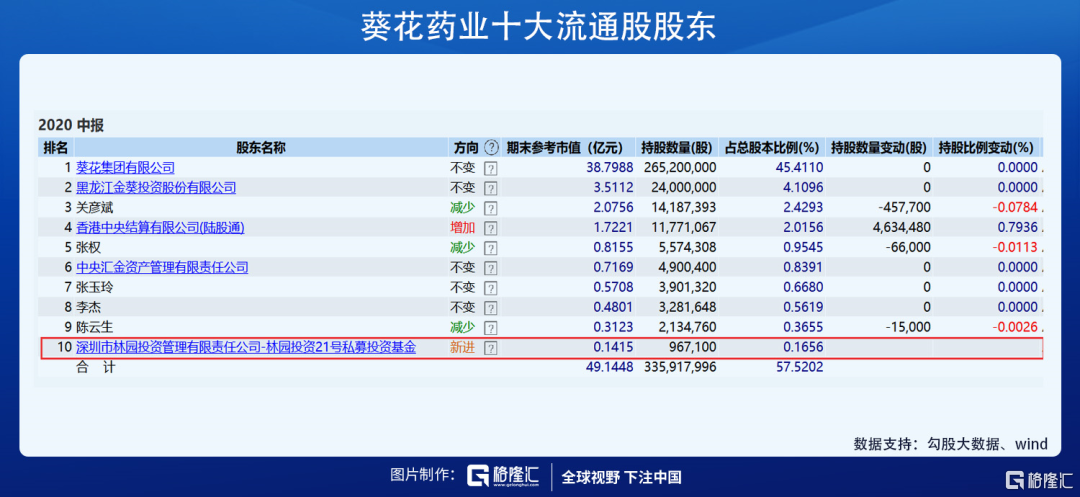Image resolution: width=1080 pixels, height=497 pixels.
Task: Click help icon in 方向 column header
Action: pos(490,147)
